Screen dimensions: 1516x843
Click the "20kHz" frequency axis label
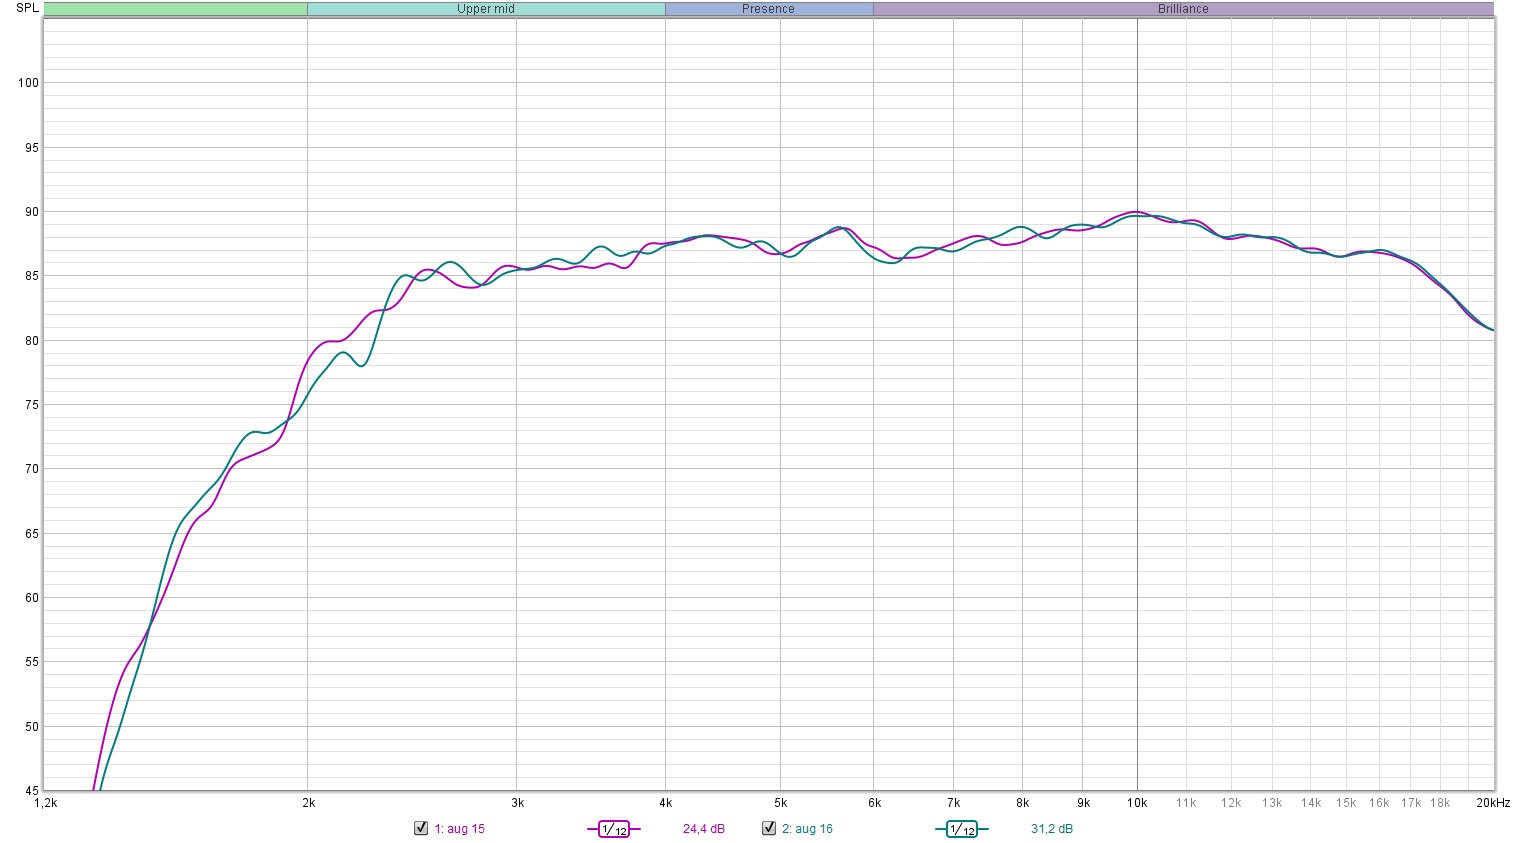click(1493, 803)
